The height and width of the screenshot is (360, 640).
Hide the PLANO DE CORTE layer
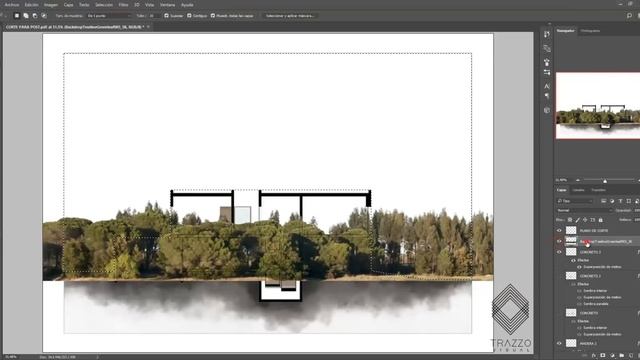559,231
